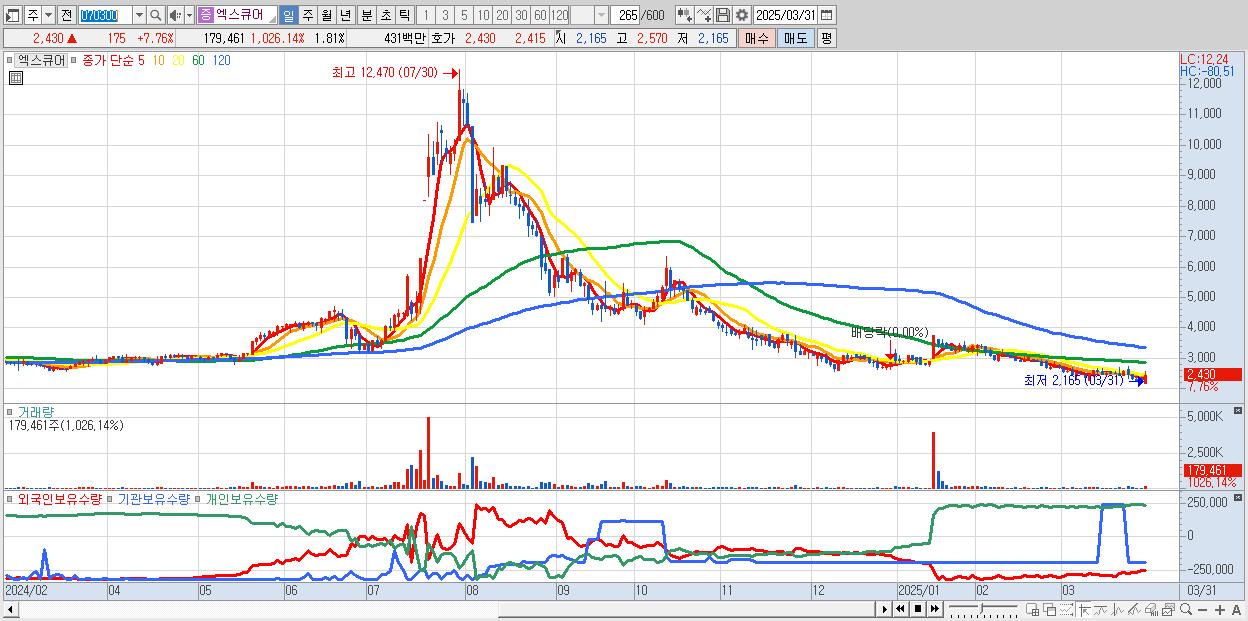Open the 주 market type dropdown arrow
The width and height of the screenshot is (1248, 621).
(48, 15)
